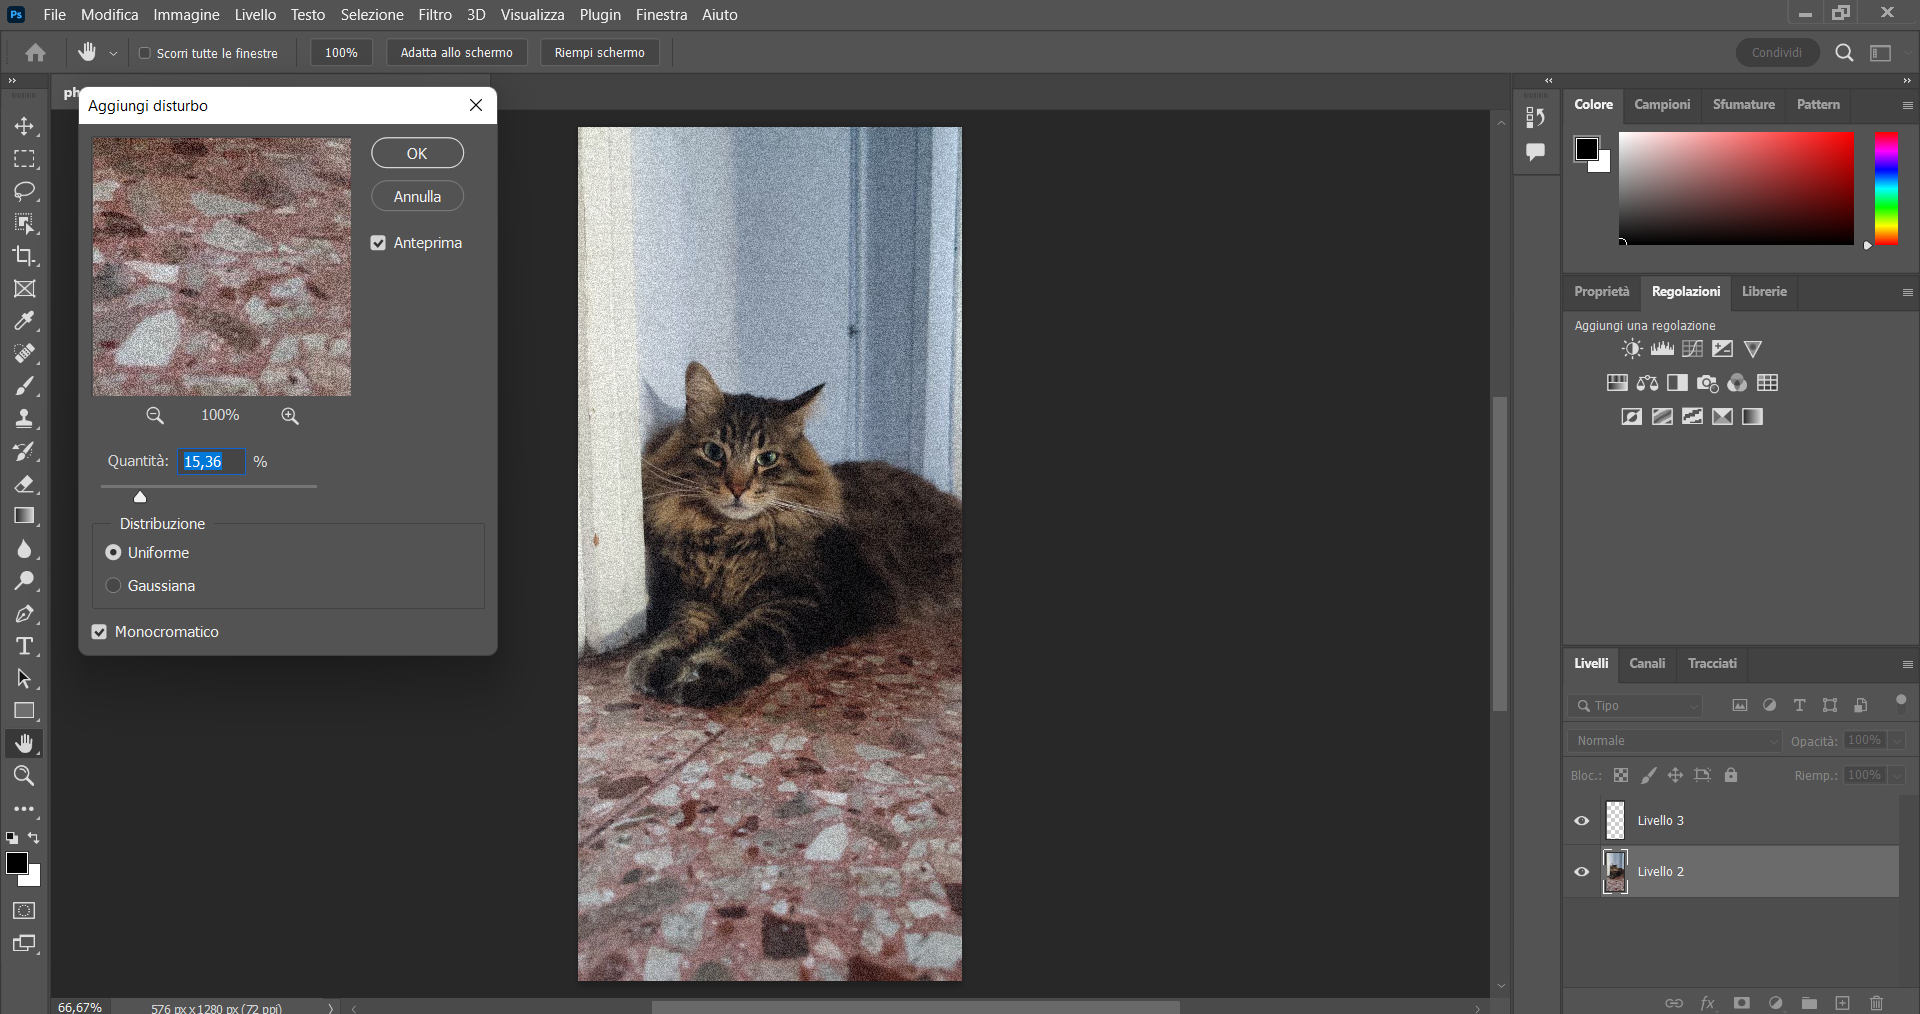
Task: Click the noise preview thumbnail
Action: click(x=221, y=266)
